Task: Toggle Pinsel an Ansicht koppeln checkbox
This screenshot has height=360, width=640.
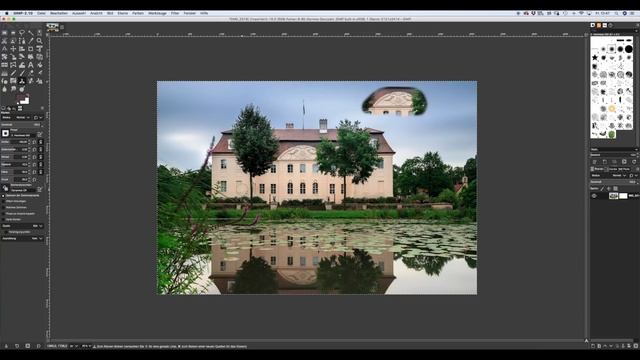Action: point(3,213)
